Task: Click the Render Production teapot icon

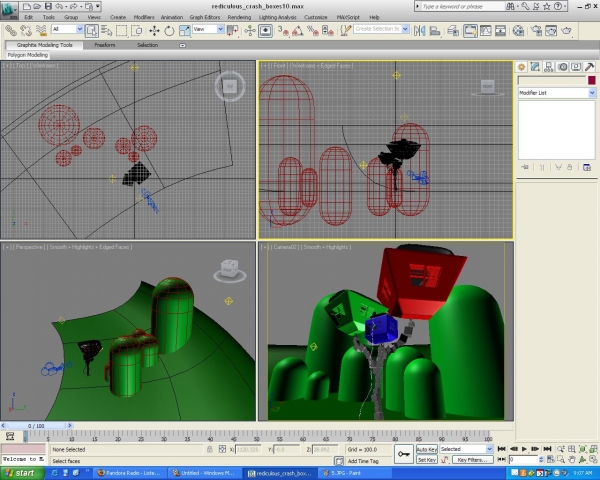Action: 566,30
